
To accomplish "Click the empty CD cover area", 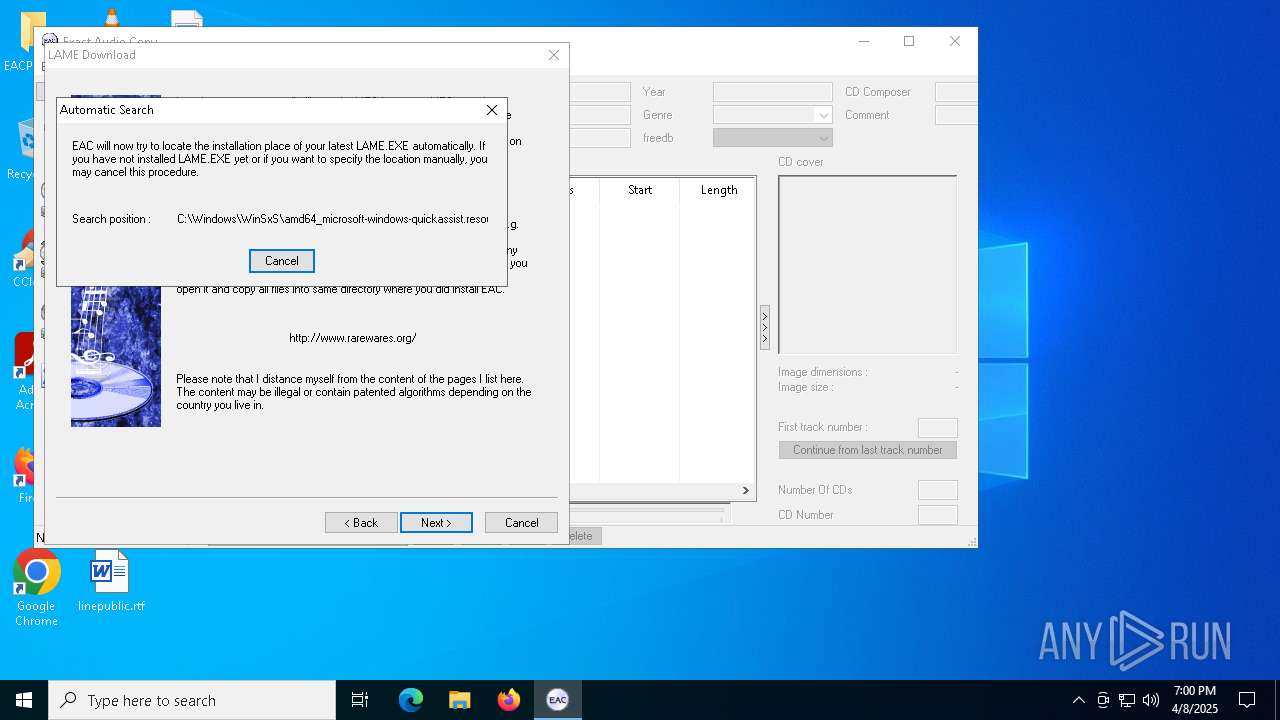I will pos(867,265).
